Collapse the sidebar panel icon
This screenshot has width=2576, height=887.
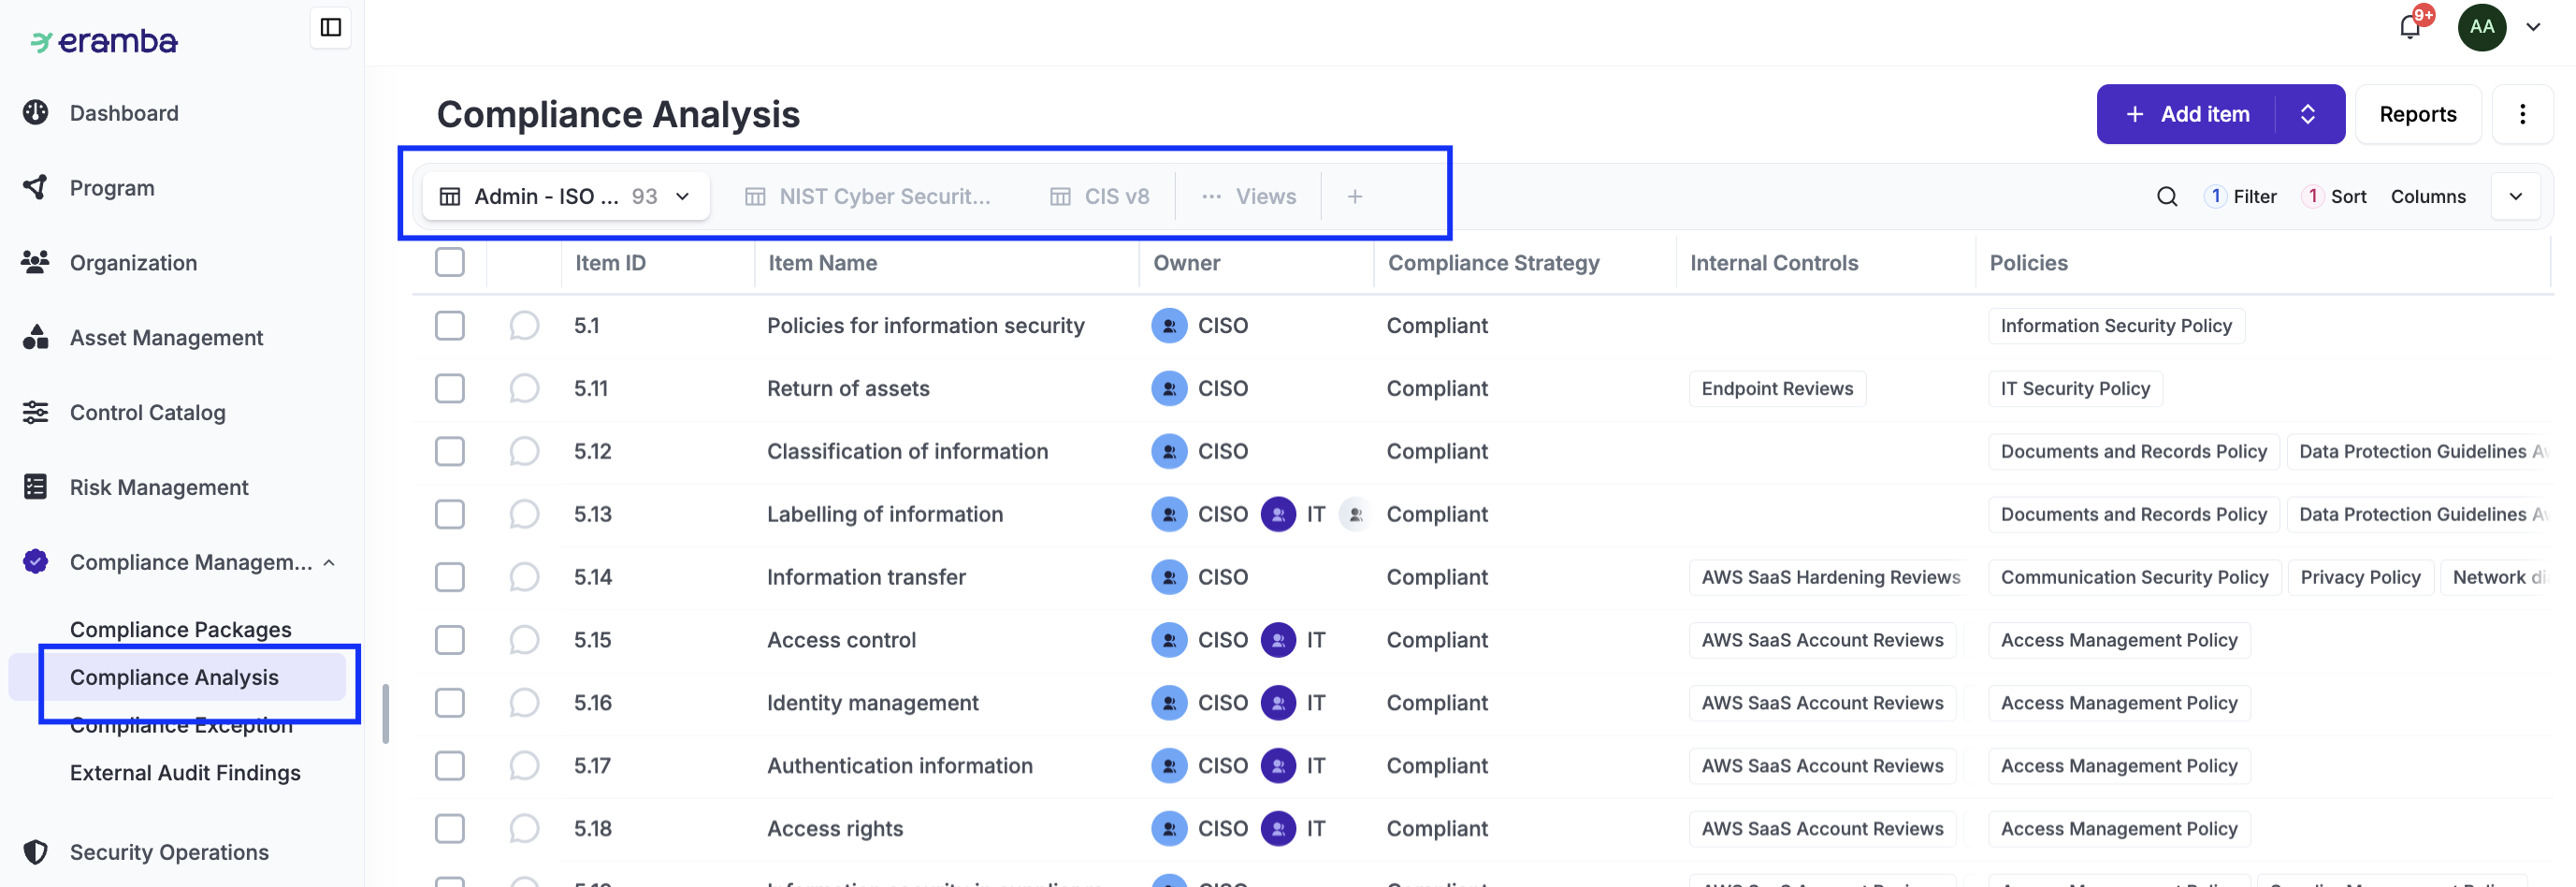coord(330,27)
